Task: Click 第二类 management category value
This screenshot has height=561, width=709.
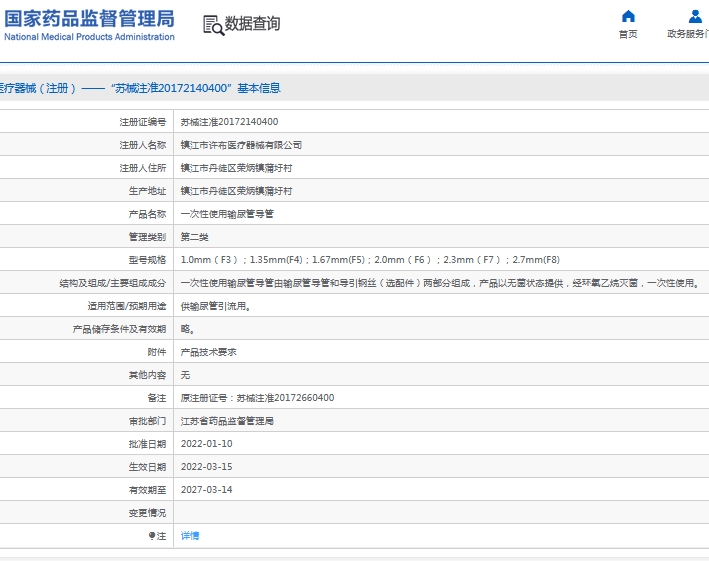Action: pos(194,237)
